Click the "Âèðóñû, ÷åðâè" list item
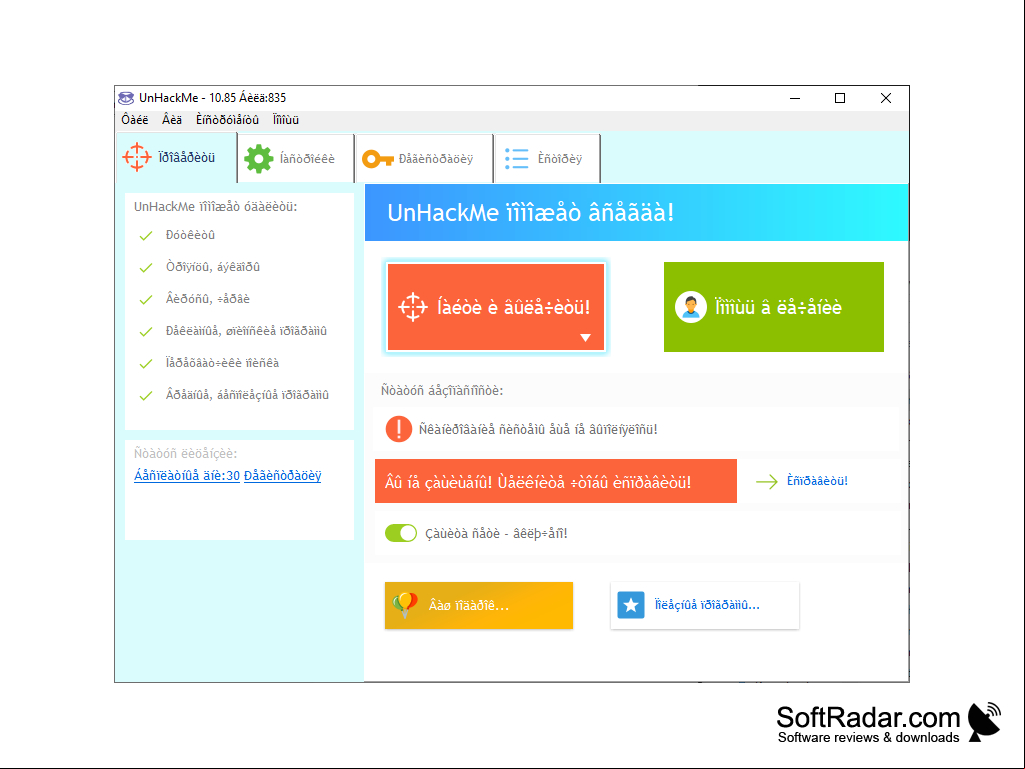1025x769 pixels. tap(207, 299)
